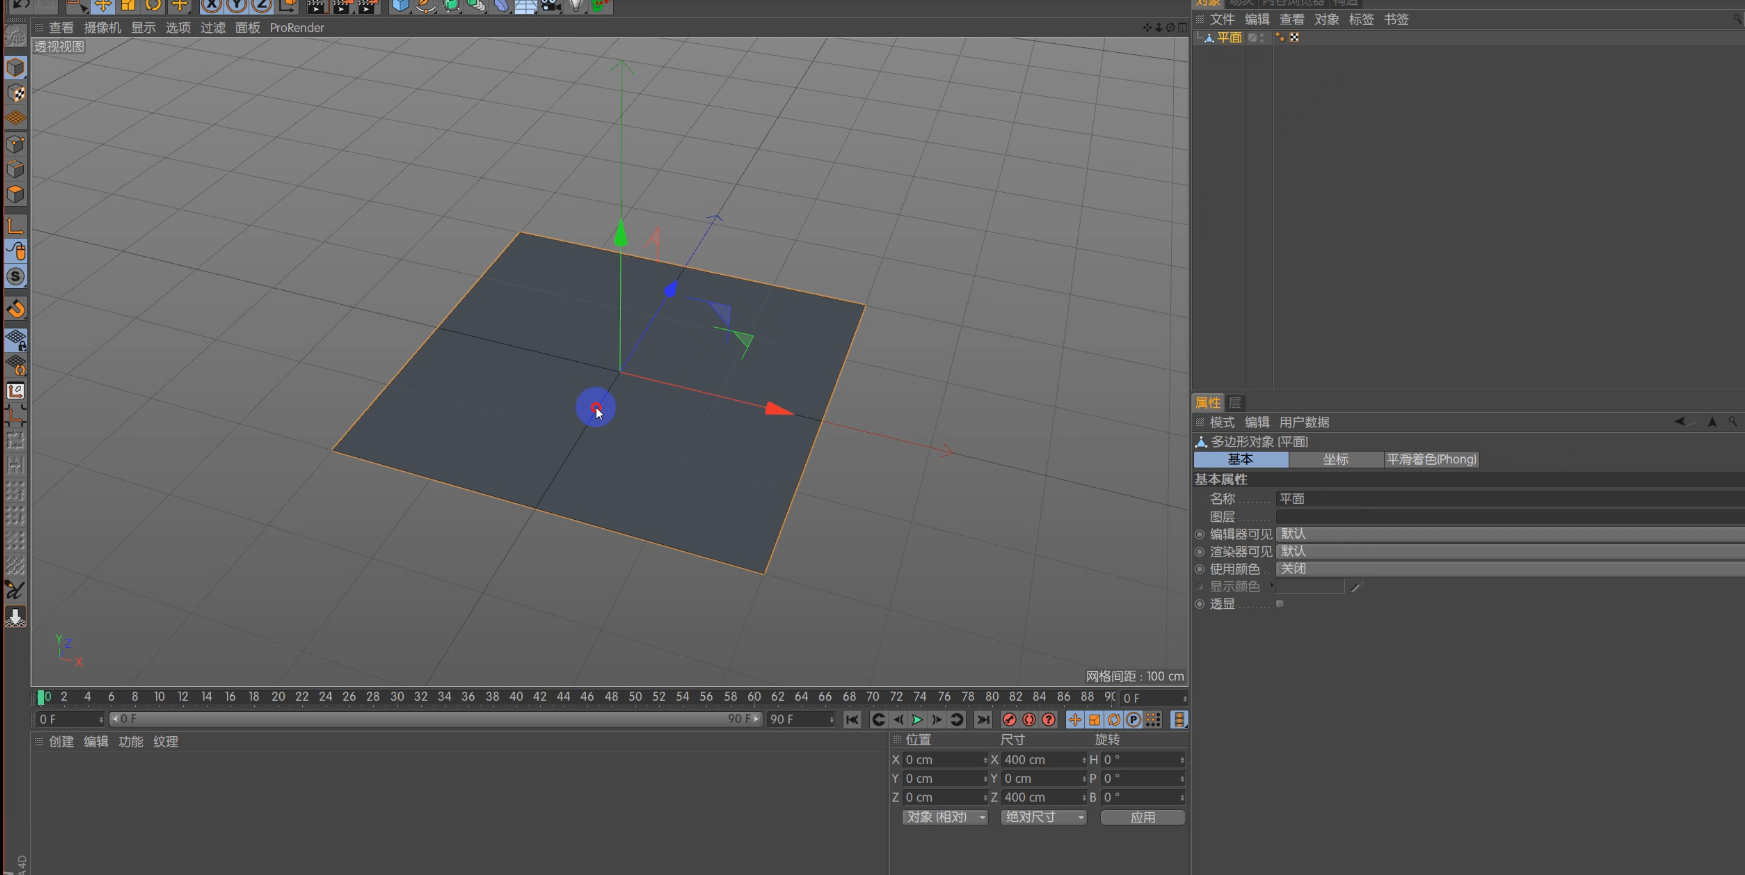The image size is (1745, 875).
Task: Toggle parameter keyframe recording P button
Action: (x=1134, y=720)
